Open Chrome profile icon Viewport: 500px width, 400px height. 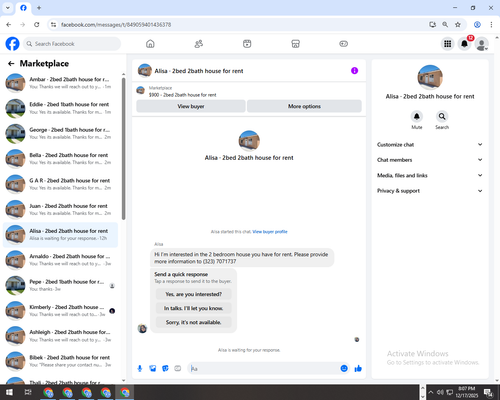coord(477,25)
